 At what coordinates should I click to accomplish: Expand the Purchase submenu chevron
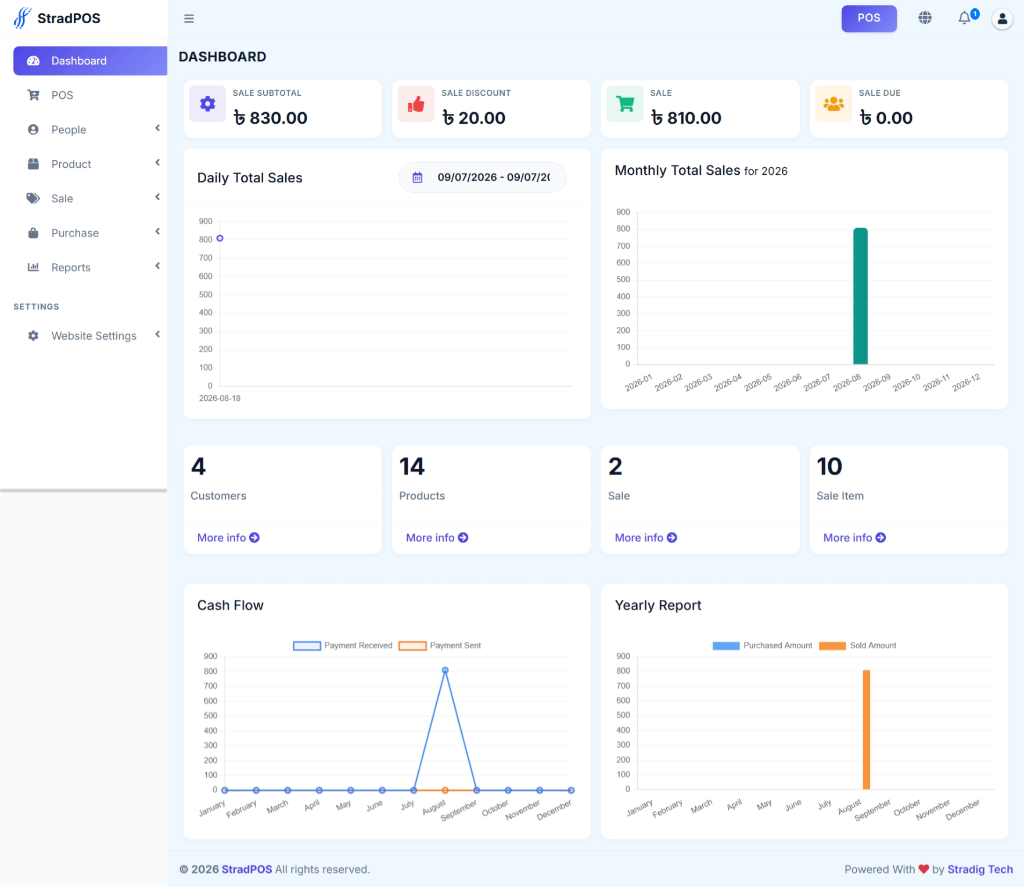pyautogui.click(x=157, y=232)
